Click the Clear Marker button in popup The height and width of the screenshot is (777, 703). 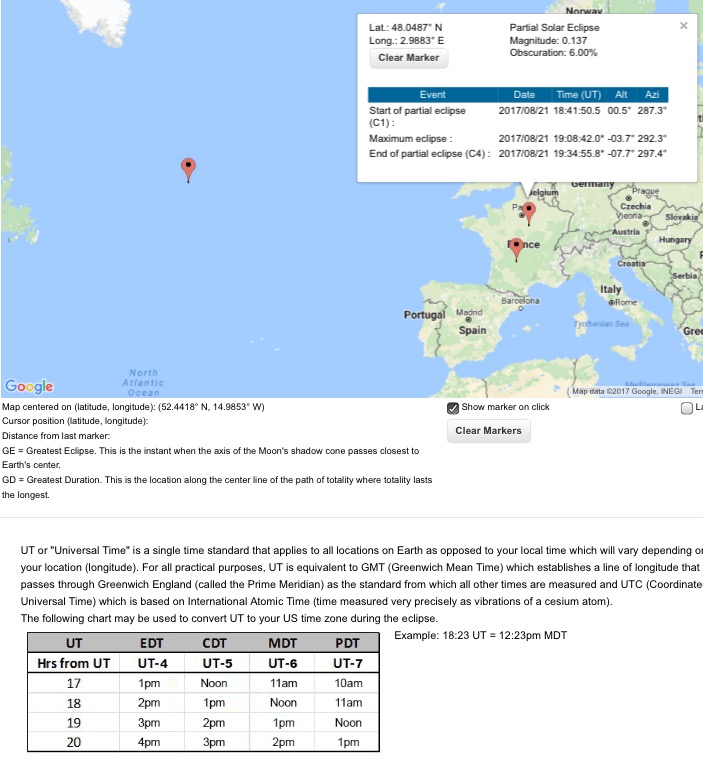409,58
